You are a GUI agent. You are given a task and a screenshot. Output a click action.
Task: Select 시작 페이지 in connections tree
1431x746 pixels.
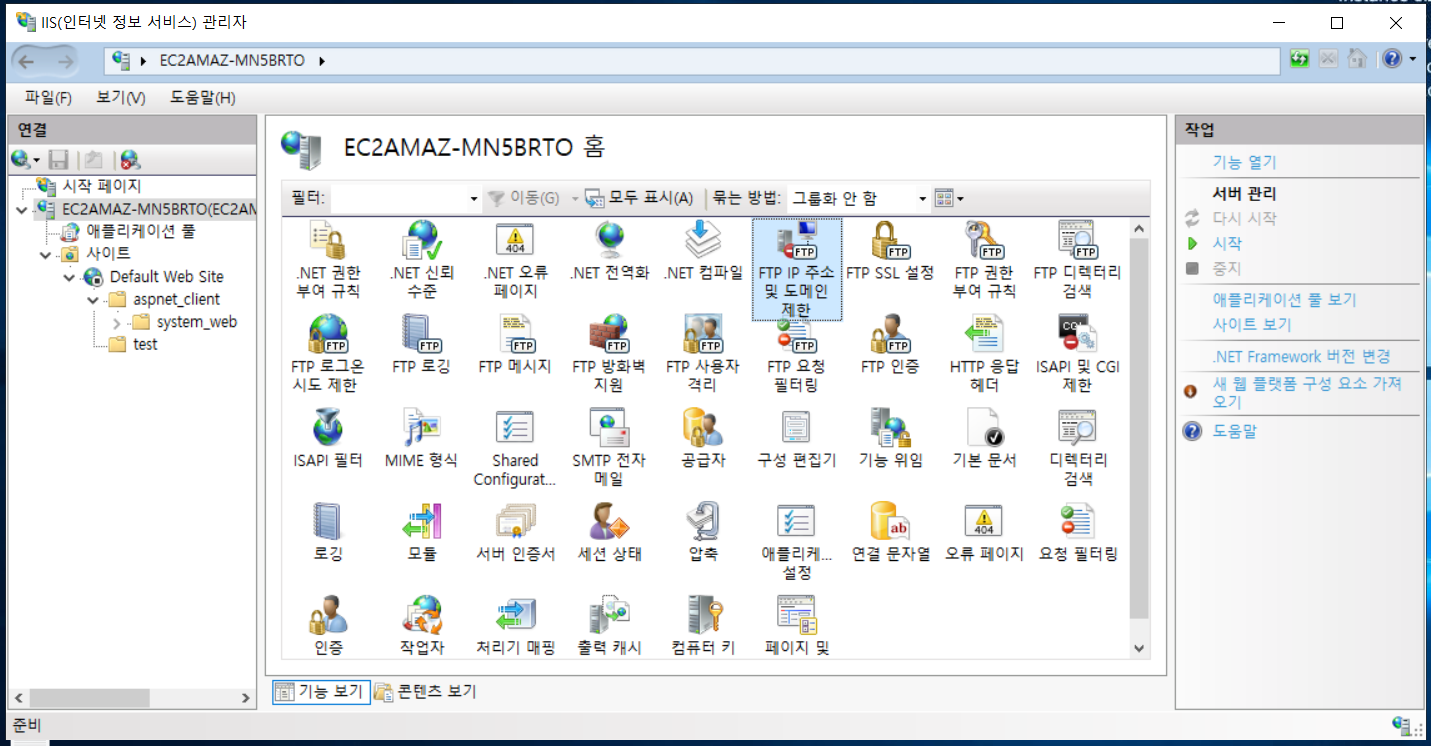click(x=102, y=186)
